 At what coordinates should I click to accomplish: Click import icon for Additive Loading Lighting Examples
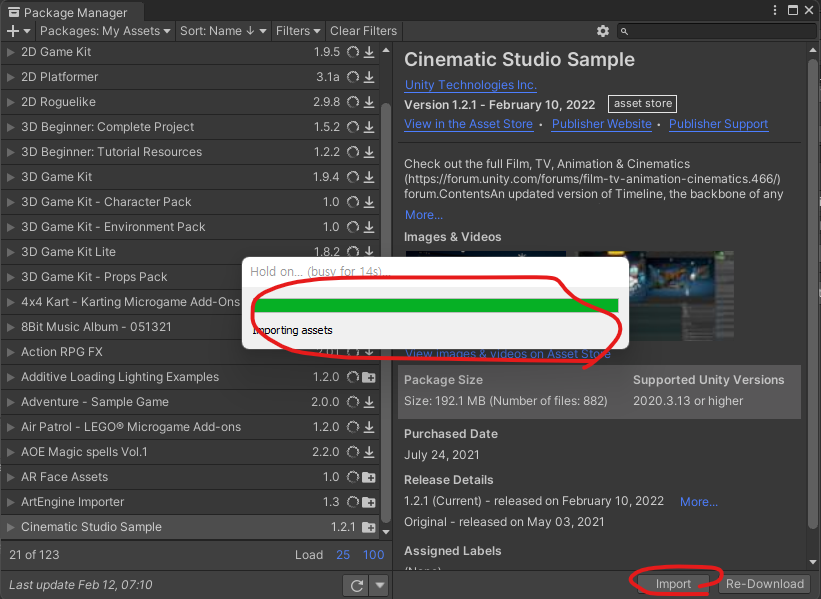pyautogui.click(x=369, y=377)
